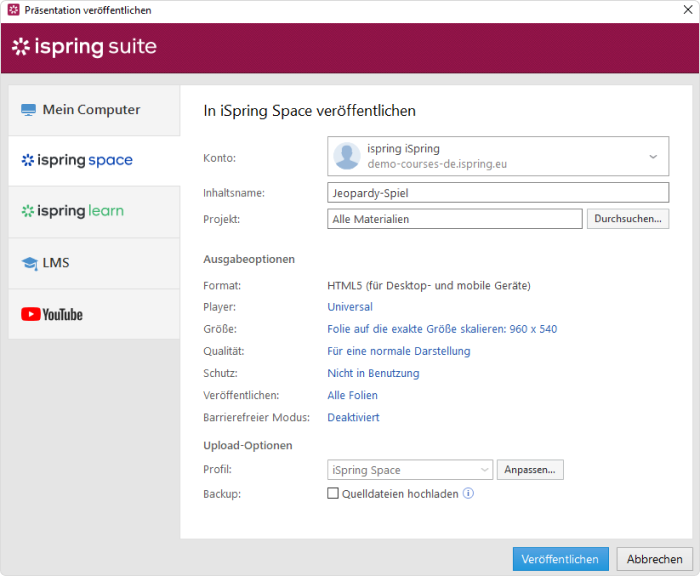
Task: Click the YouTube play logo icon
Action: coord(30,314)
